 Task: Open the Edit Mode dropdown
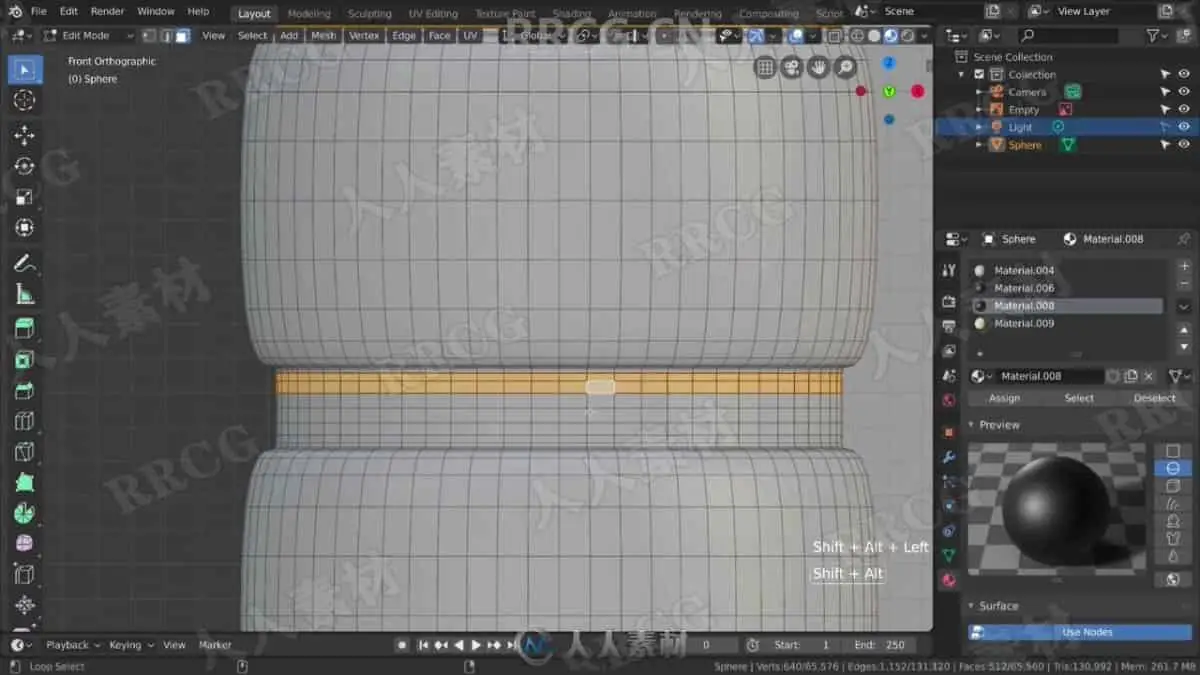click(88, 35)
